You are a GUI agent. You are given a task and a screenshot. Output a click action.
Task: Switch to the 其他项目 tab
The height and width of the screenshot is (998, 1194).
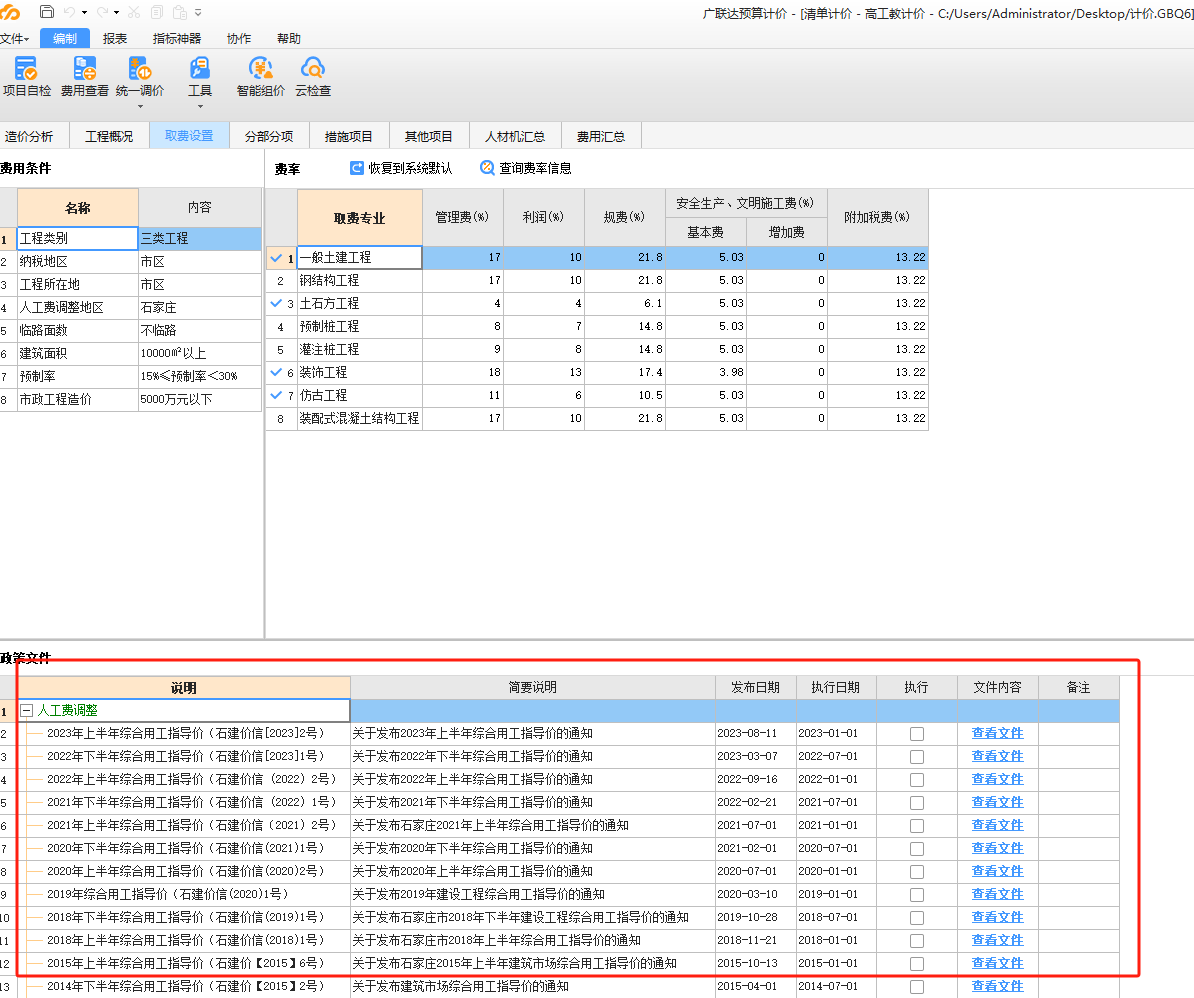click(429, 136)
